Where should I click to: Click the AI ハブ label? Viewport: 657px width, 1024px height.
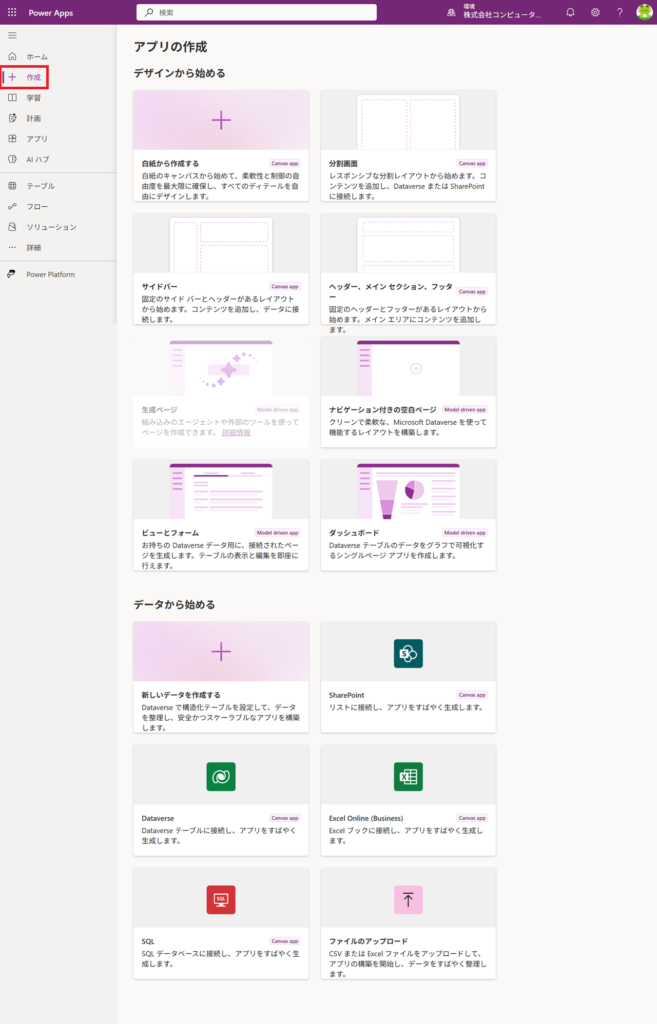coord(37,159)
